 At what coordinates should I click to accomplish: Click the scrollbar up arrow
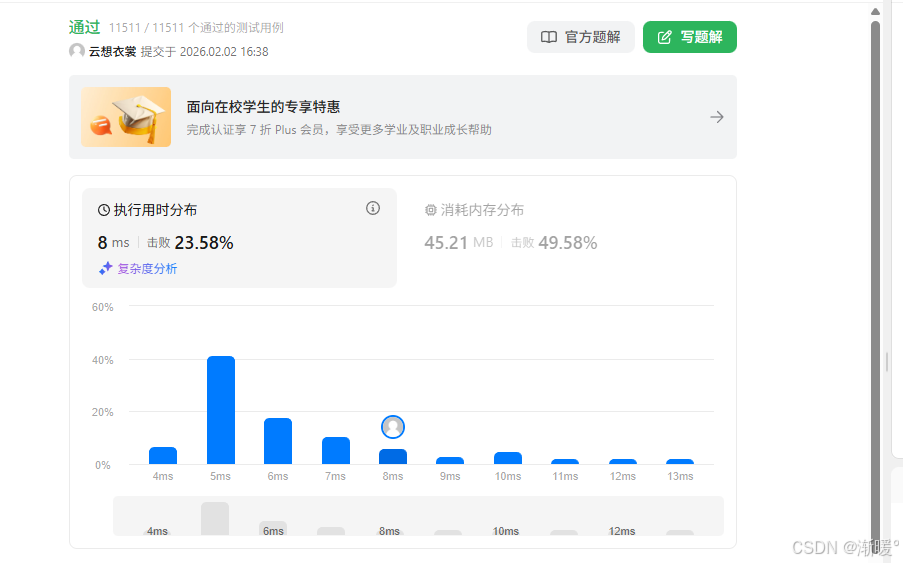click(x=875, y=11)
